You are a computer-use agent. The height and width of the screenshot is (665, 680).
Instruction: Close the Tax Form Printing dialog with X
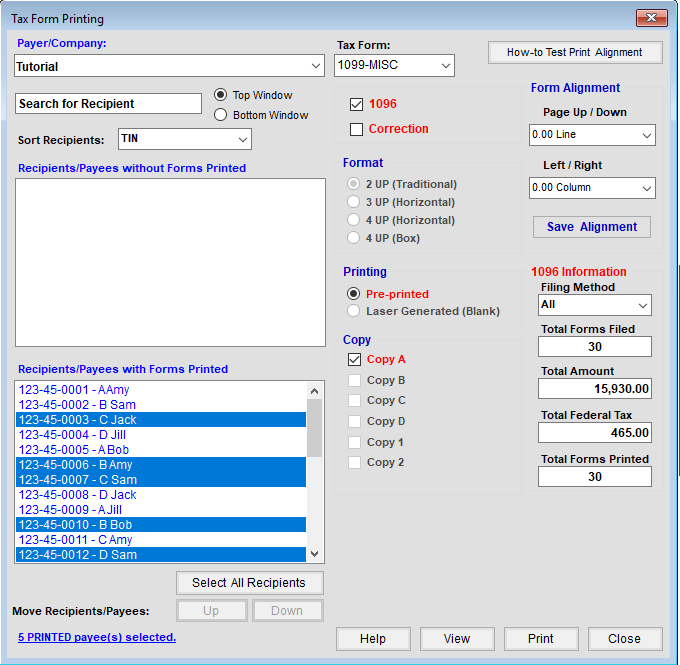(x=651, y=18)
